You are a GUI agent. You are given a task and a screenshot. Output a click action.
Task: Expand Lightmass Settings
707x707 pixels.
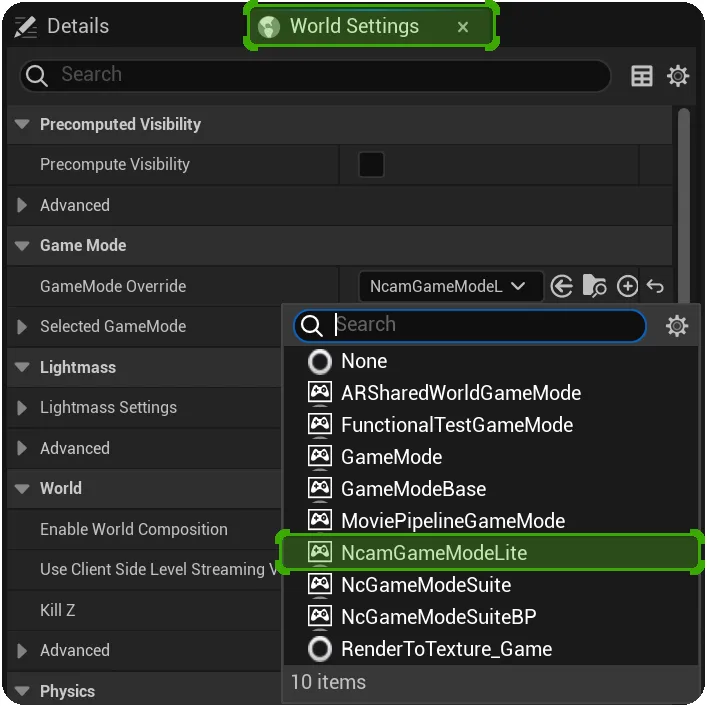(22, 408)
